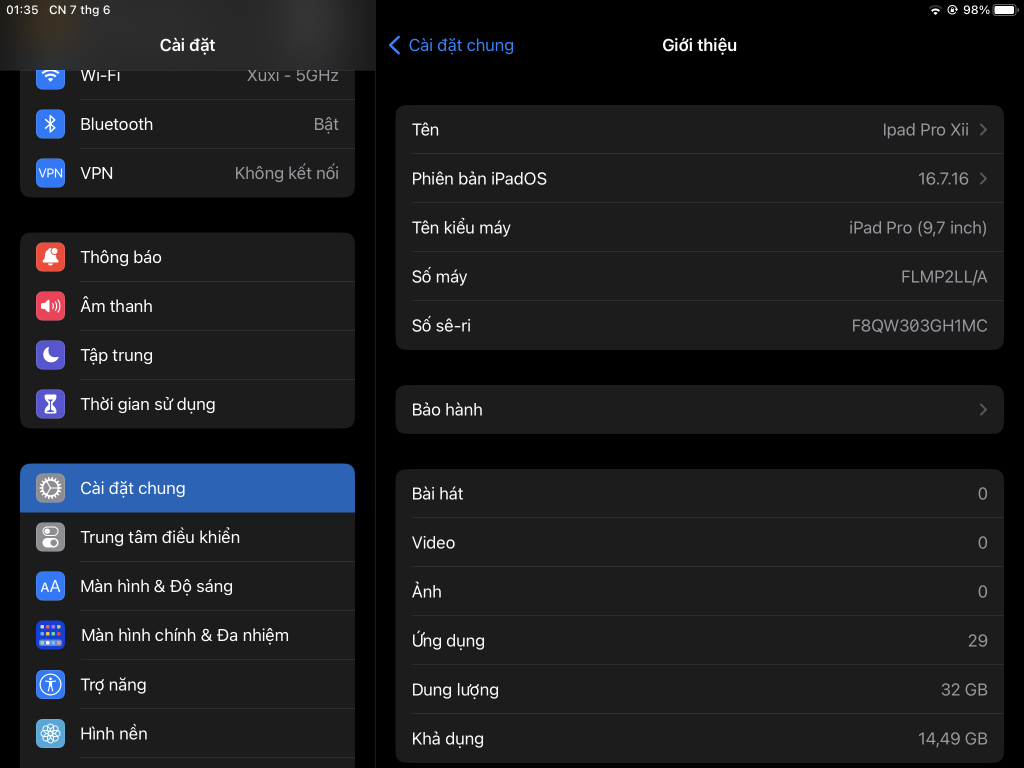Image resolution: width=1024 pixels, height=768 pixels.
Task: Open the VPN settings label
Action: click(x=97, y=173)
